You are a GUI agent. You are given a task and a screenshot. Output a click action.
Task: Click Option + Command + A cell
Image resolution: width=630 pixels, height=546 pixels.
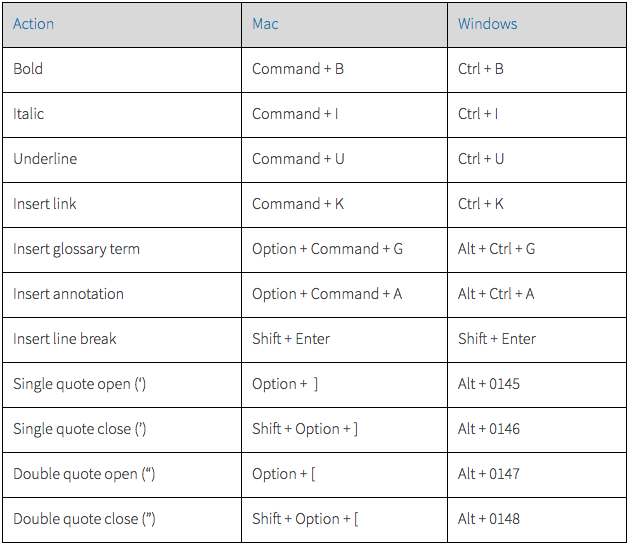click(344, 295)
